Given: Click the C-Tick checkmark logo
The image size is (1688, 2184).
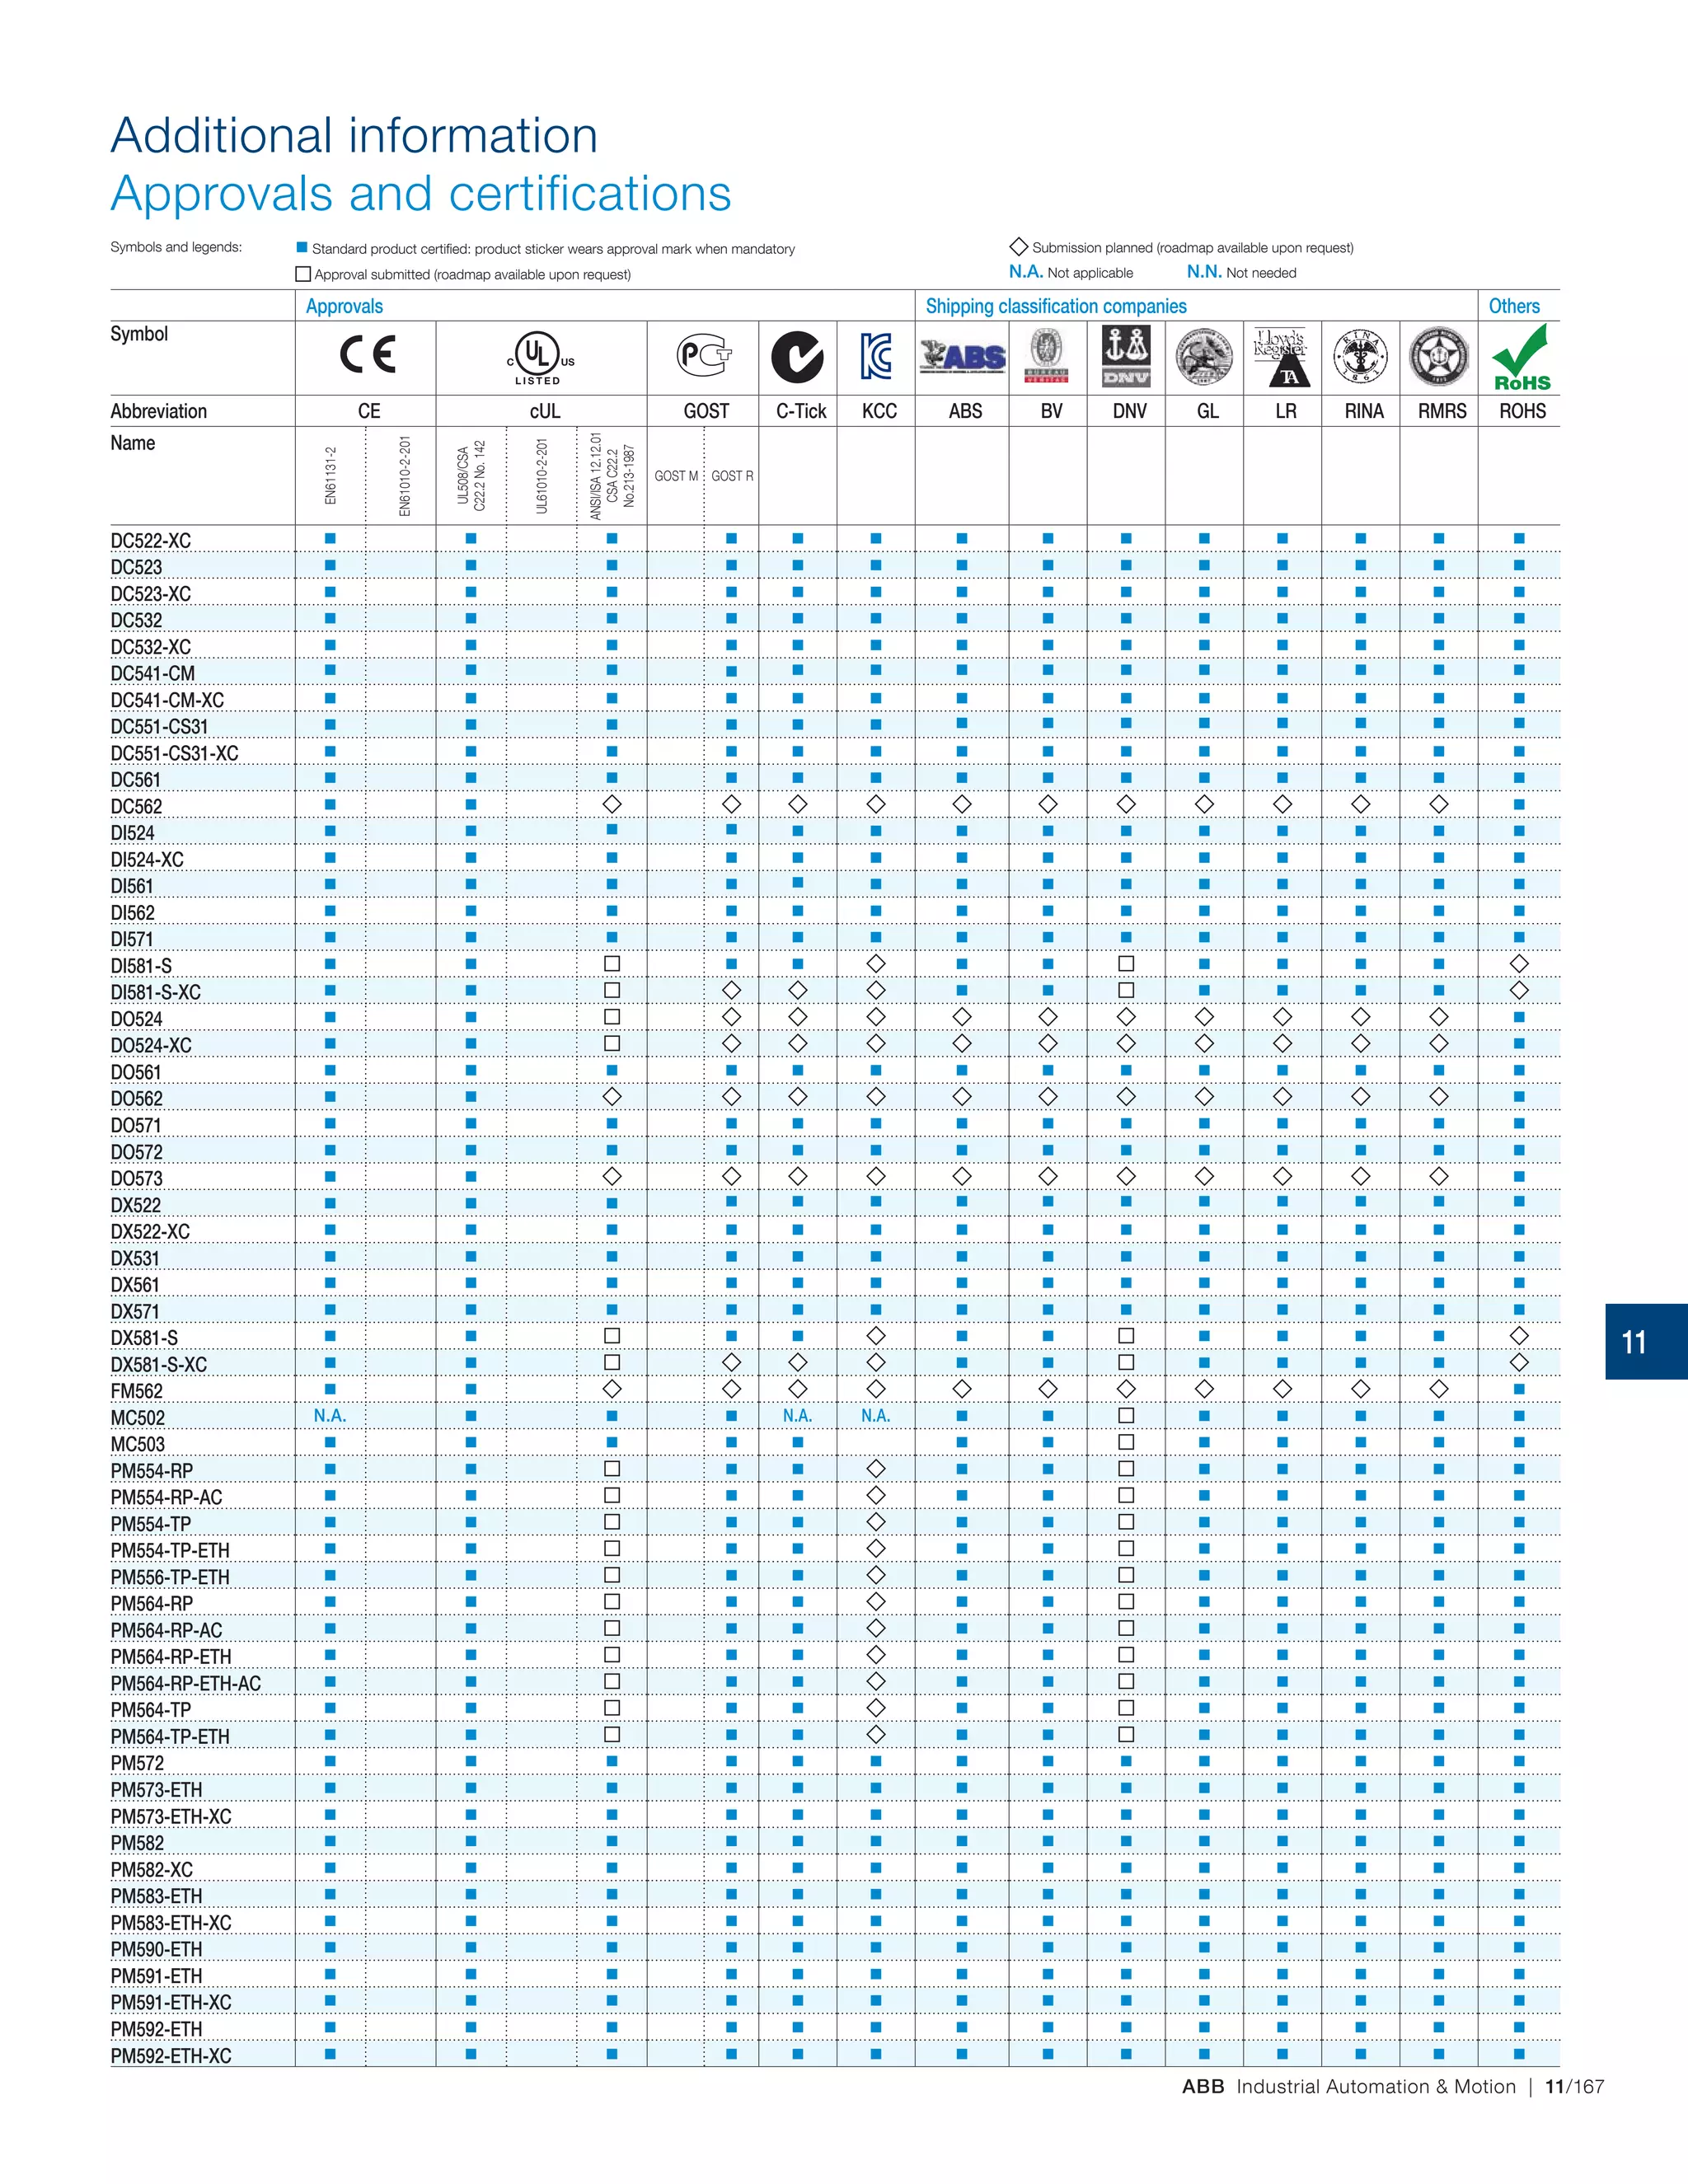Looking at the screenshot, I should point(797,357).
